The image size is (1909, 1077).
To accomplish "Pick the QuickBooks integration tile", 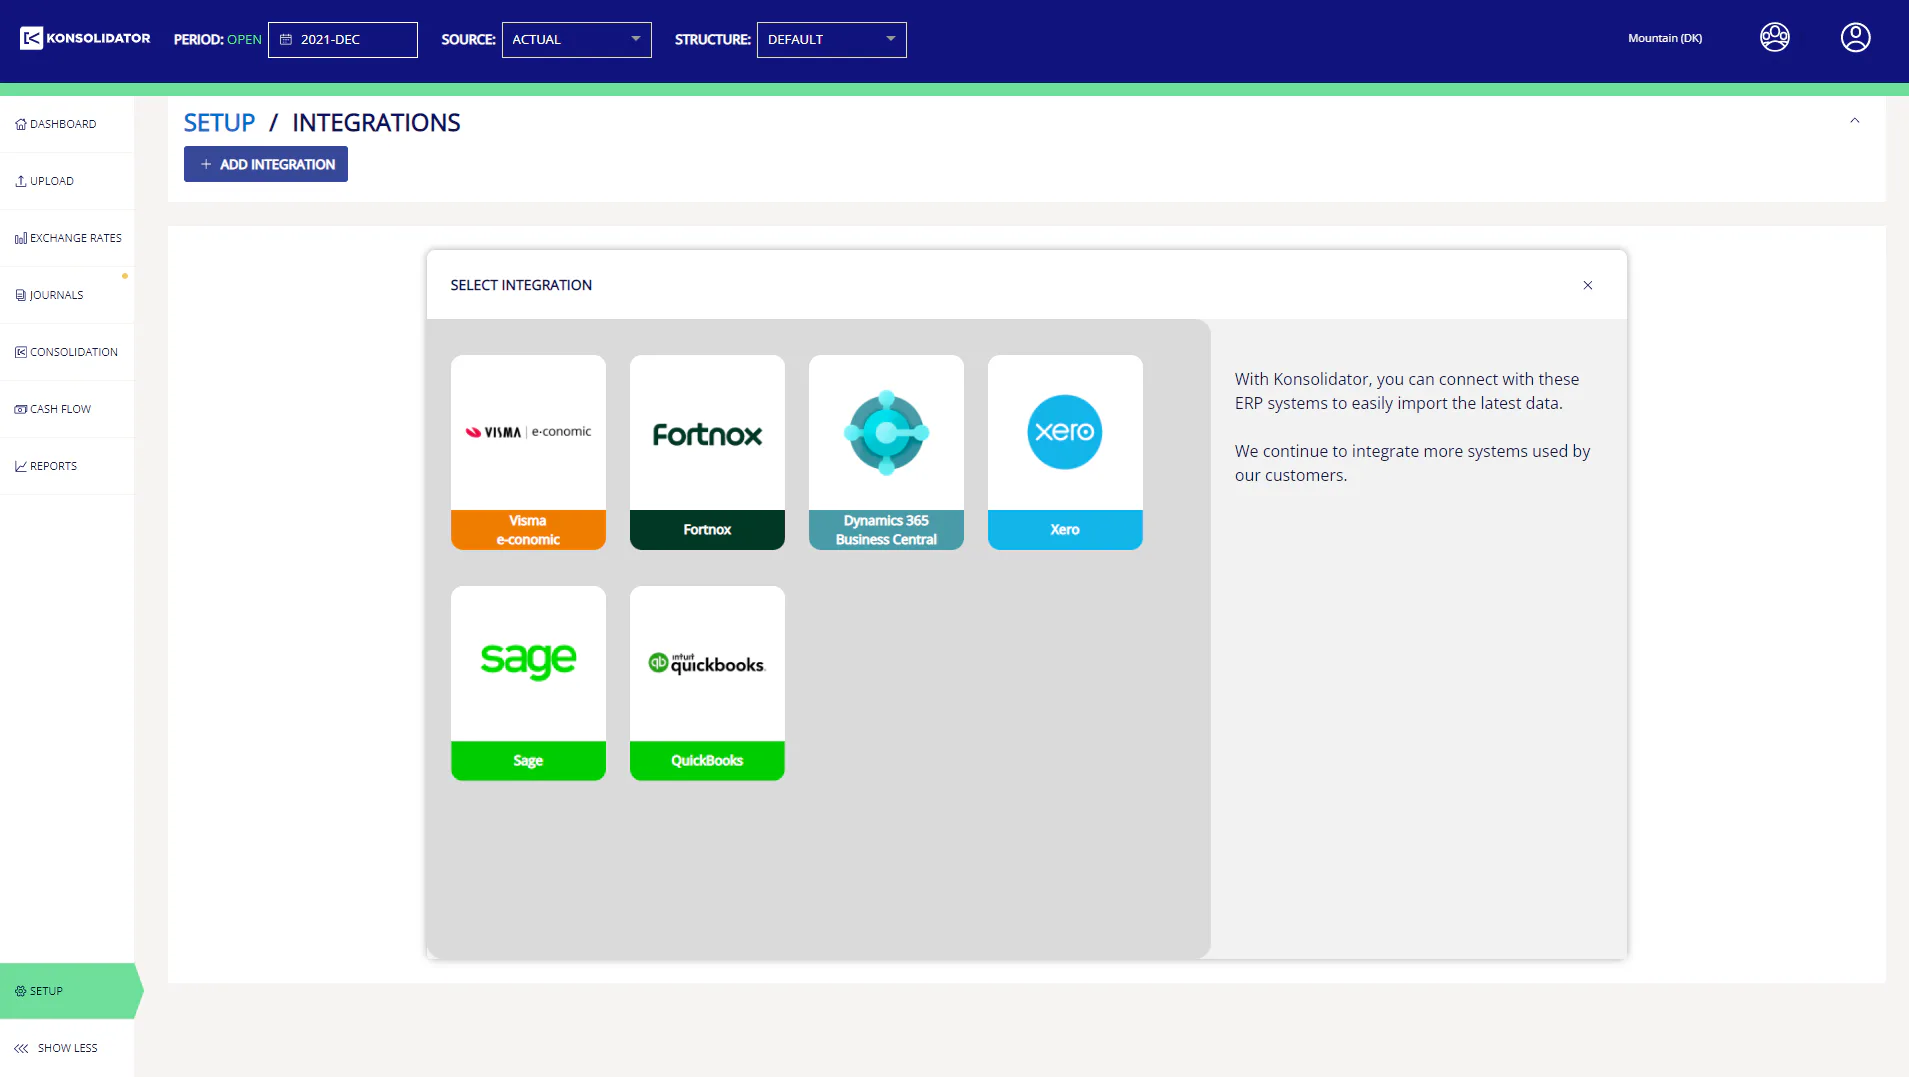I will pos(707,683).
